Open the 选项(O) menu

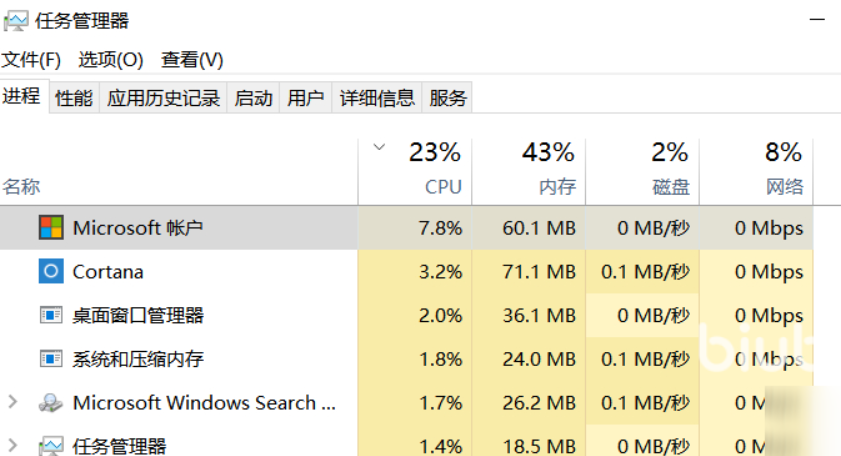pos(111,60)
